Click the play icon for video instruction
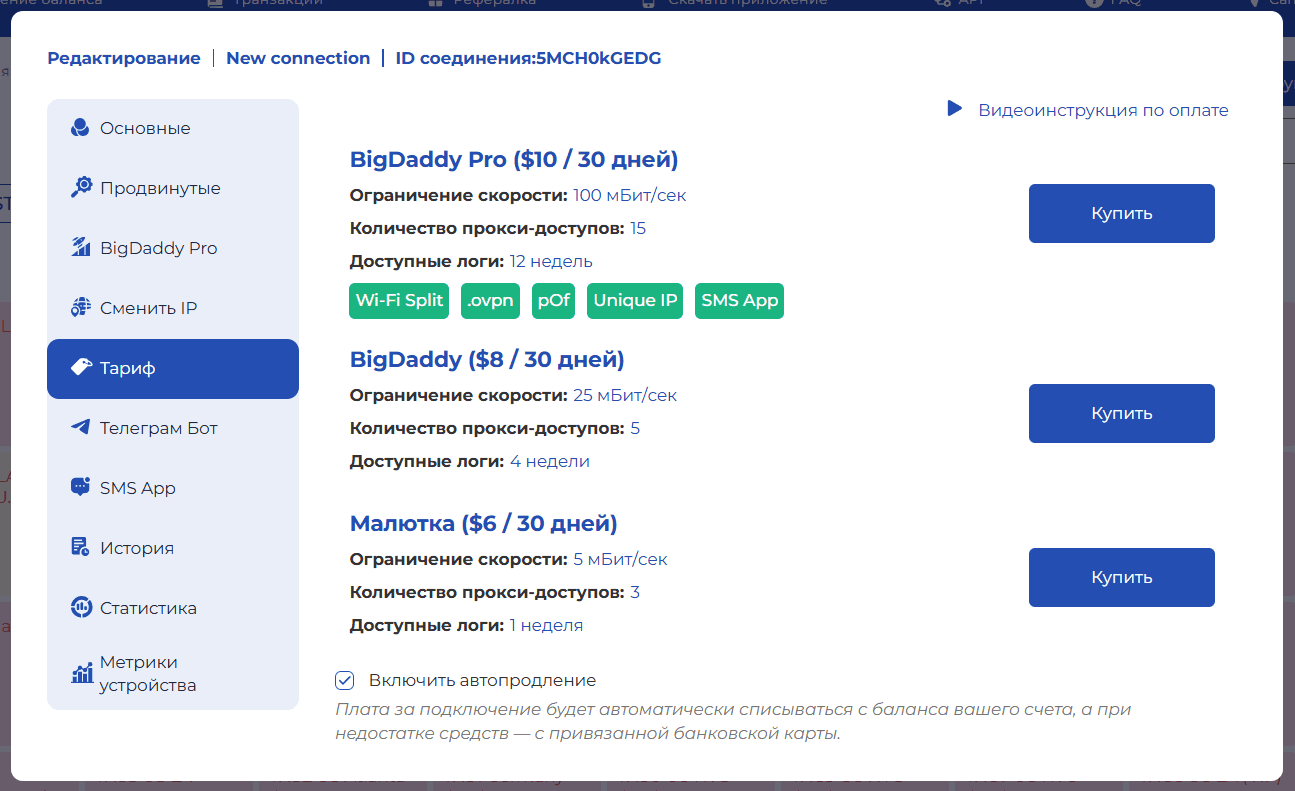The height and width of the screenshot is (791, 1295). coord(955,109)
